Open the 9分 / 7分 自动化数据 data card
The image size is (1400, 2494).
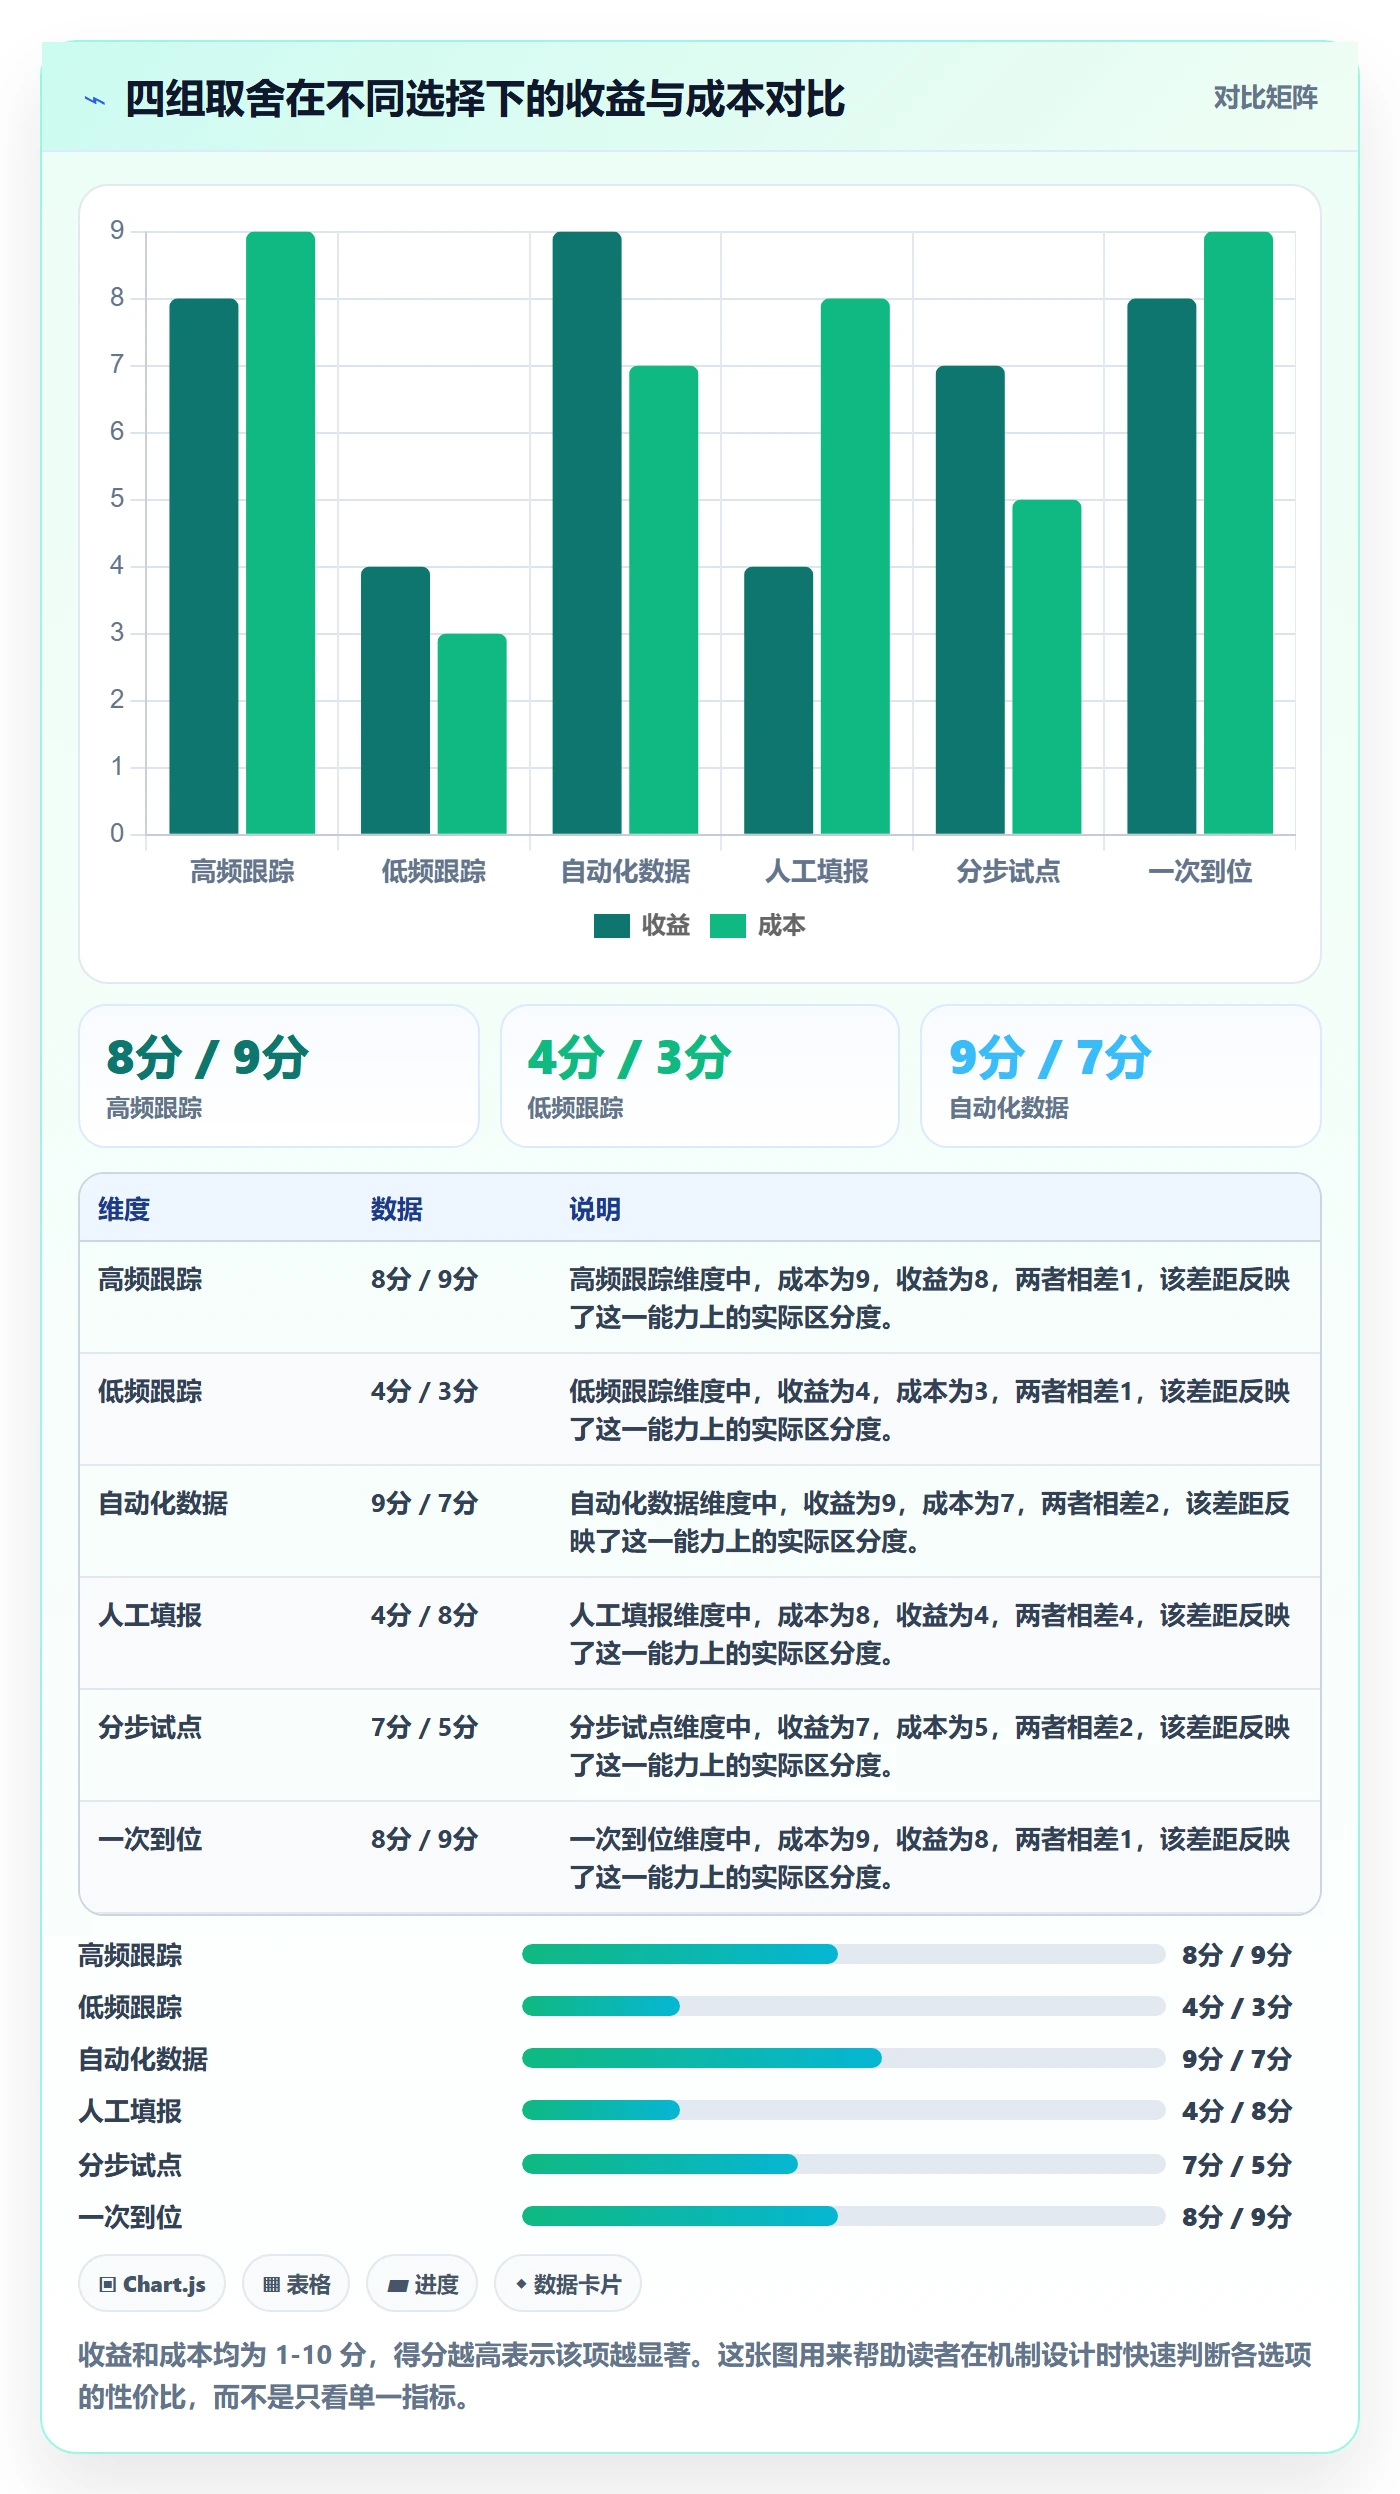click(x=1121, y=1076)
